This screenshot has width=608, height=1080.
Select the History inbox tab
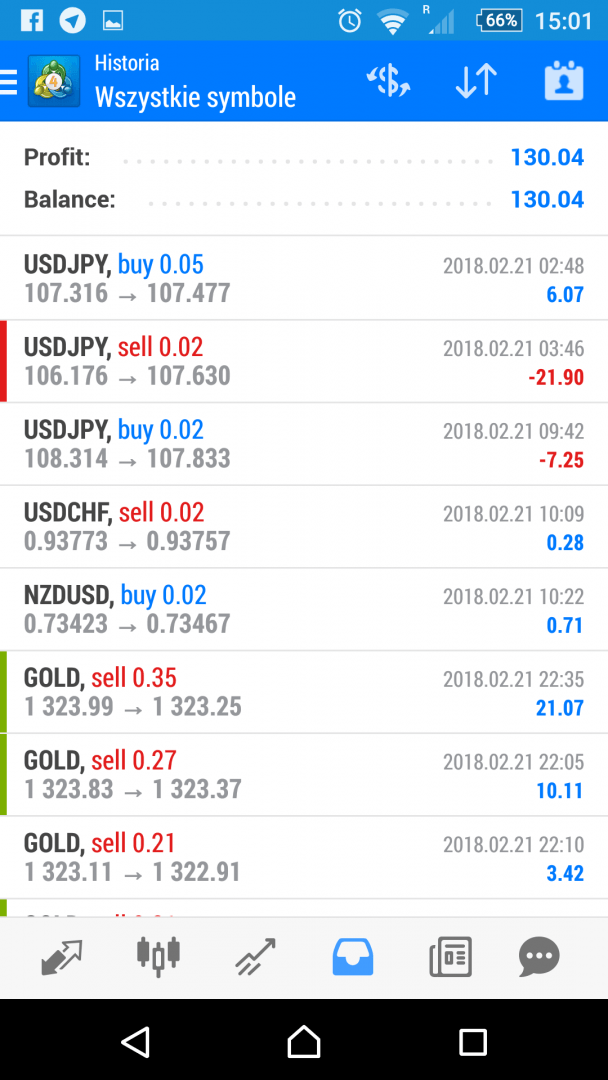tap(352, 957)
